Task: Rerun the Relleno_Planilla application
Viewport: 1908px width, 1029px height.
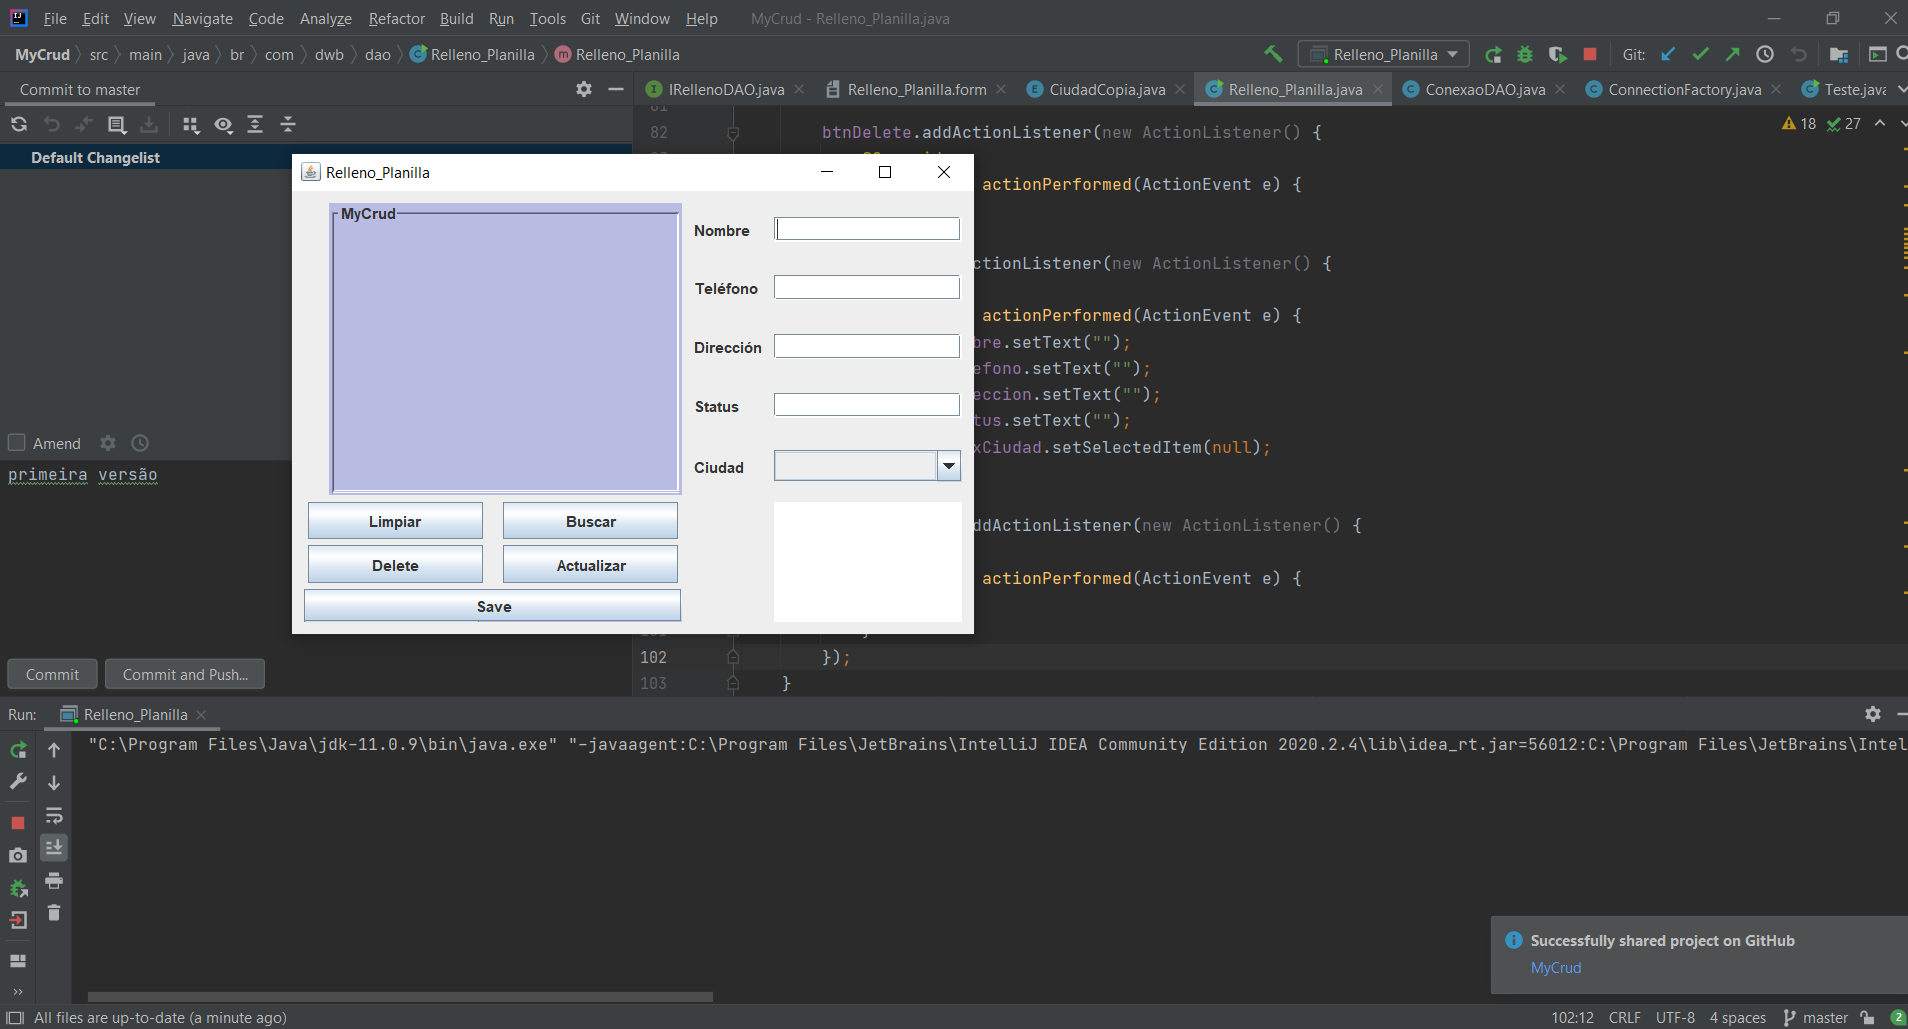Action: (x=18, y=750)
